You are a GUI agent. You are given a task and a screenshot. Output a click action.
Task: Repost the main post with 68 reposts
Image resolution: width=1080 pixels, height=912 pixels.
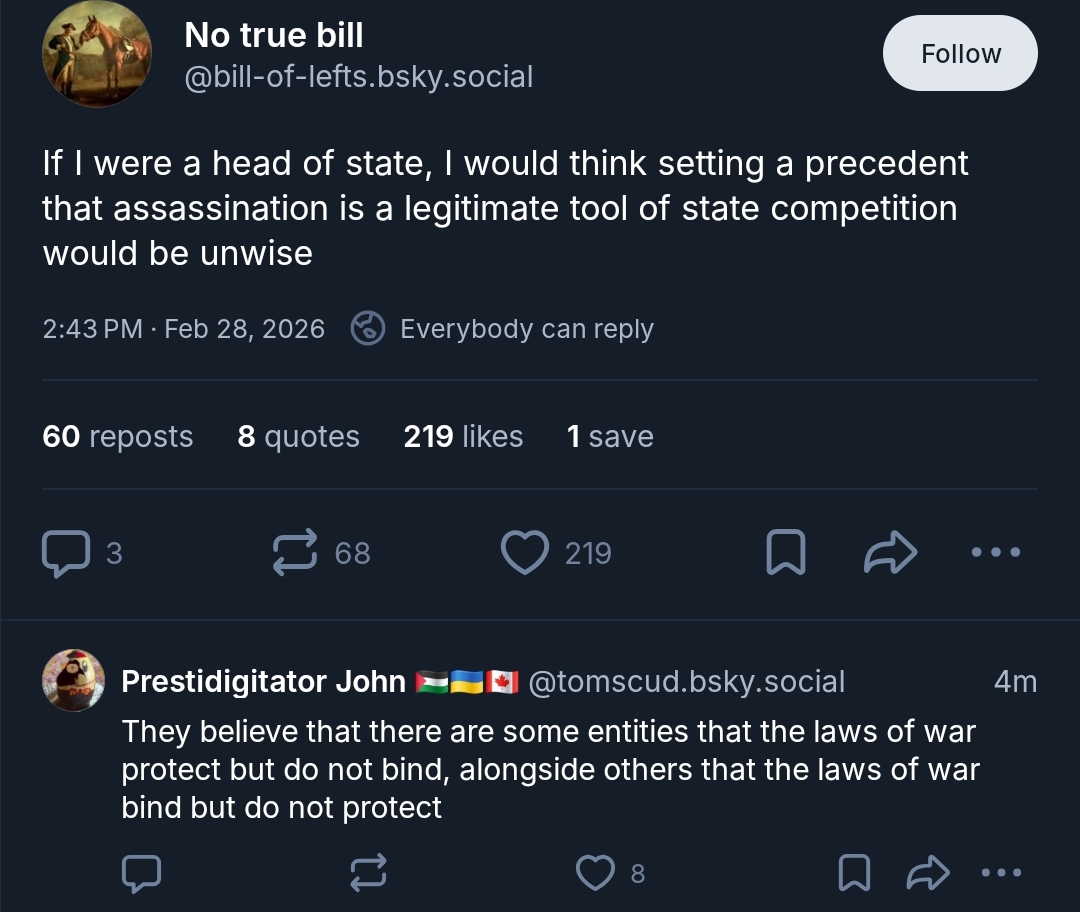tap(296, 553)
